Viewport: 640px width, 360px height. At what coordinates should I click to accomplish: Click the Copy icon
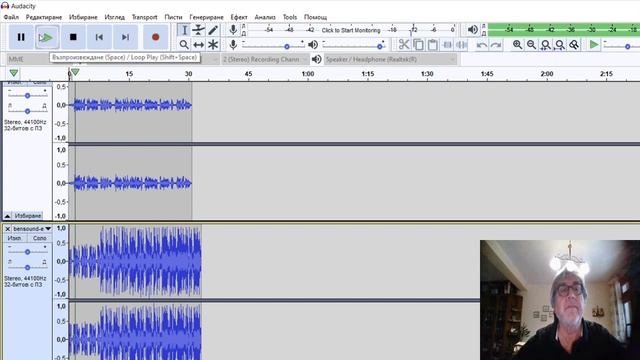(x=418, y=44)
